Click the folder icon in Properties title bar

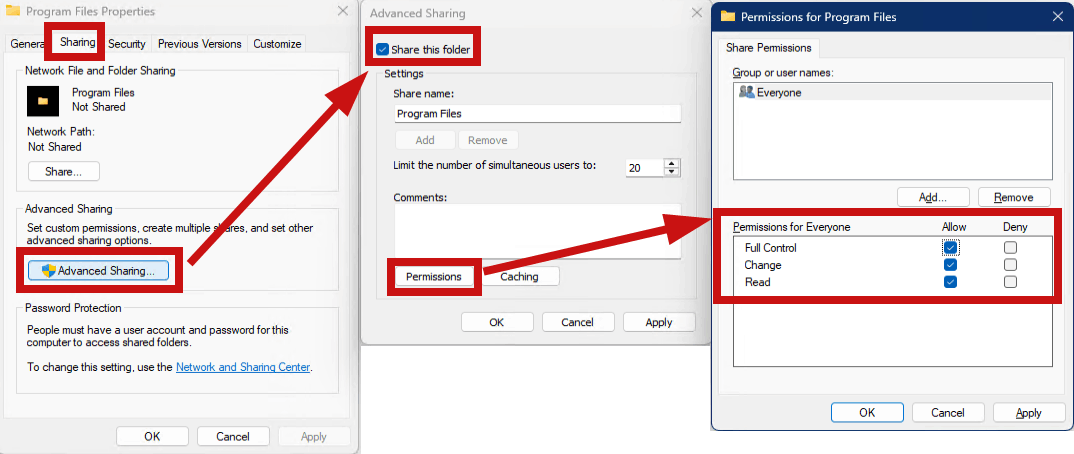pos(12,11)
